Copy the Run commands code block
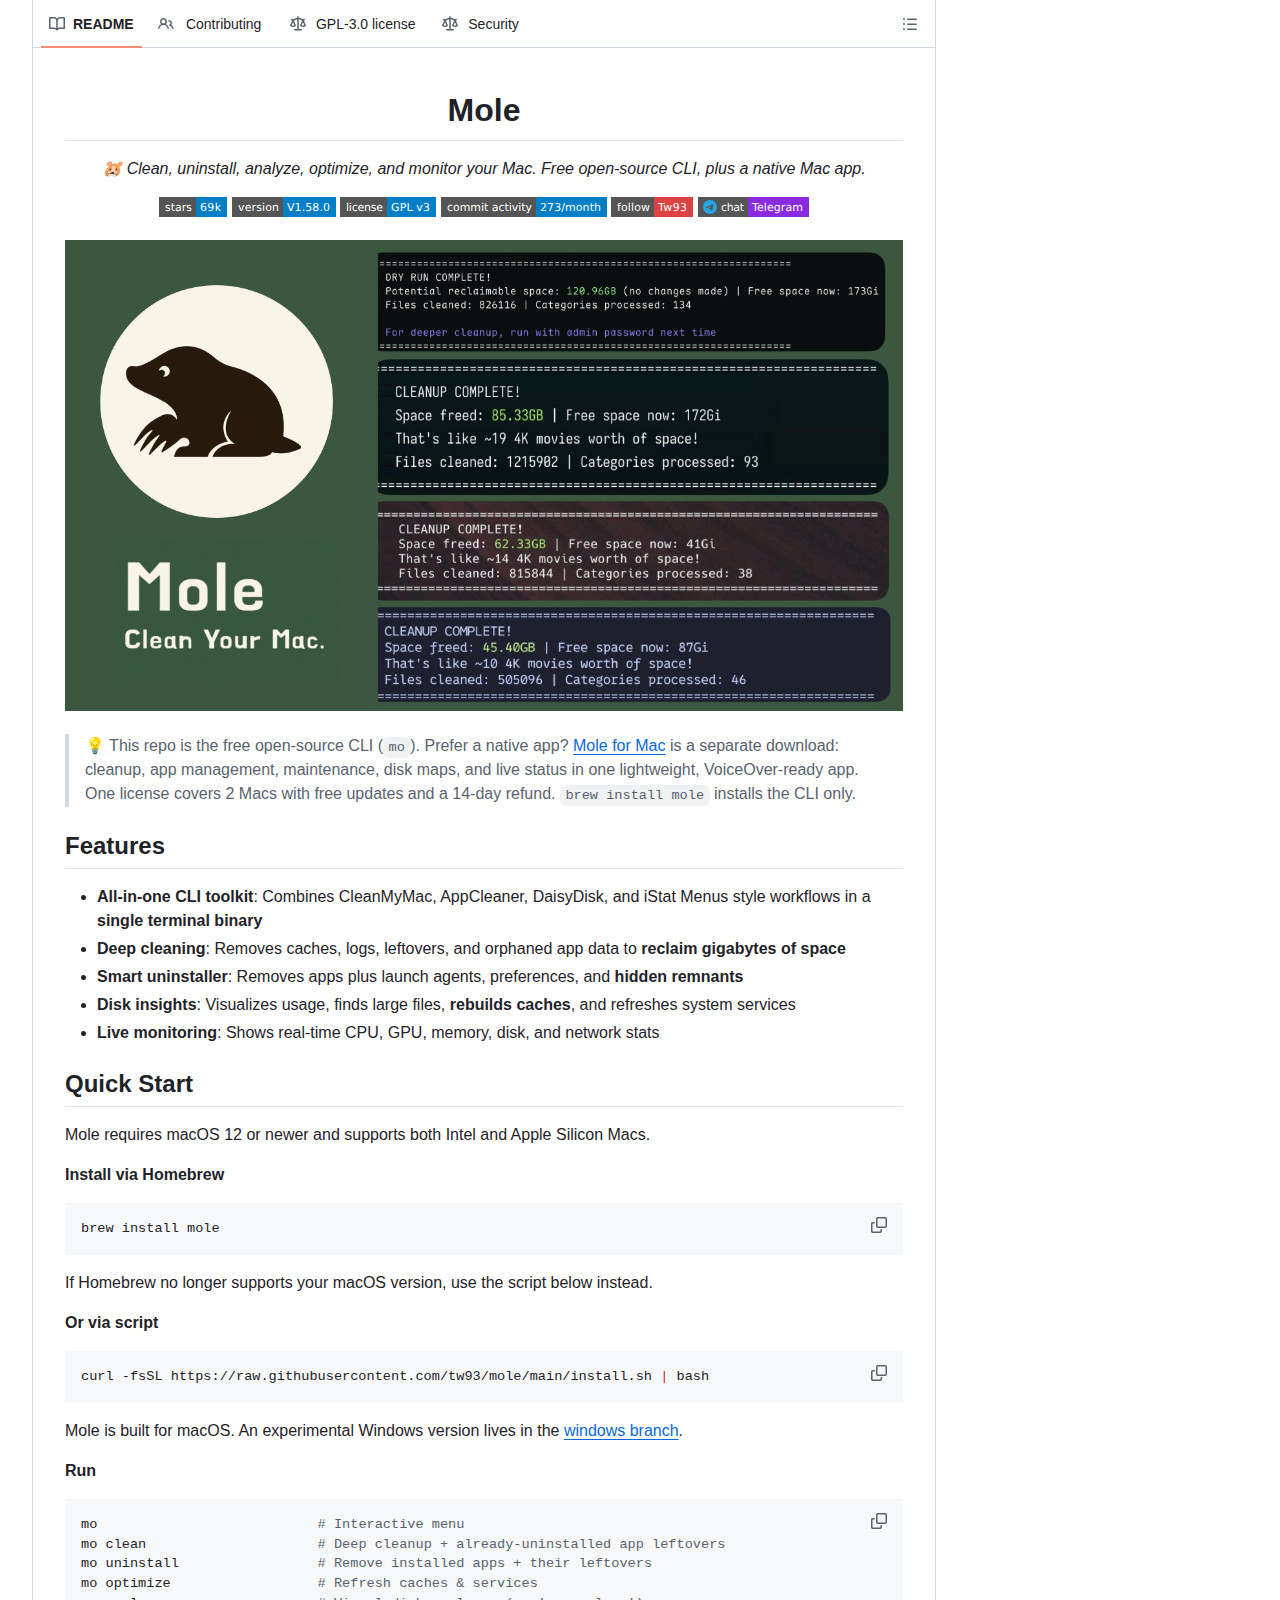 click(879, 1521)
